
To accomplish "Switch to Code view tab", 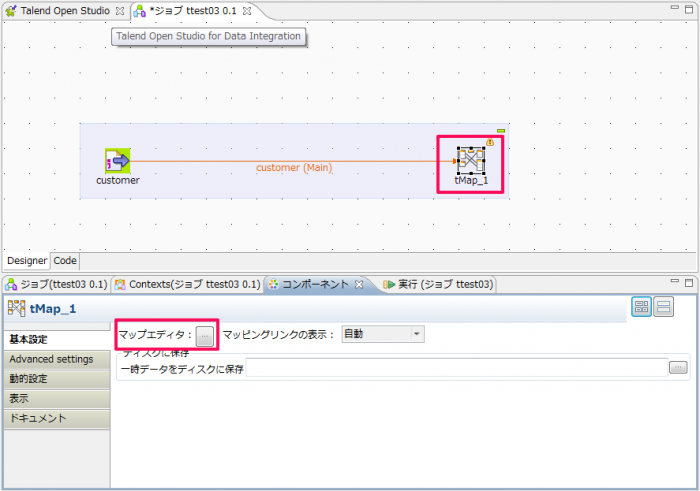I will click(65, 261).
